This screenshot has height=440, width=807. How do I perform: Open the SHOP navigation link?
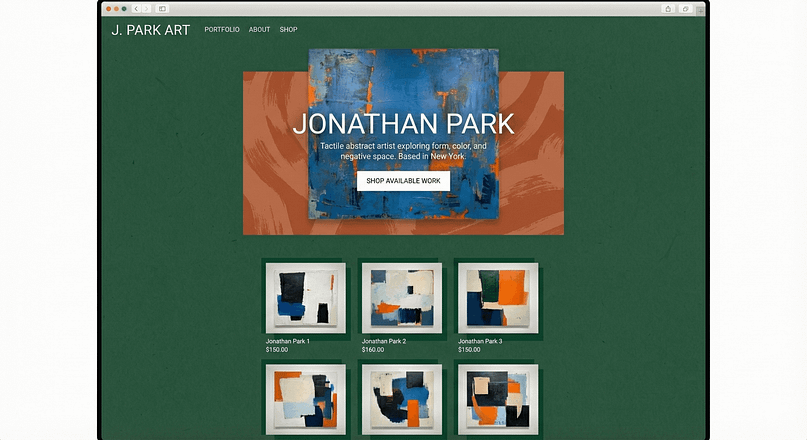[288, 30]
